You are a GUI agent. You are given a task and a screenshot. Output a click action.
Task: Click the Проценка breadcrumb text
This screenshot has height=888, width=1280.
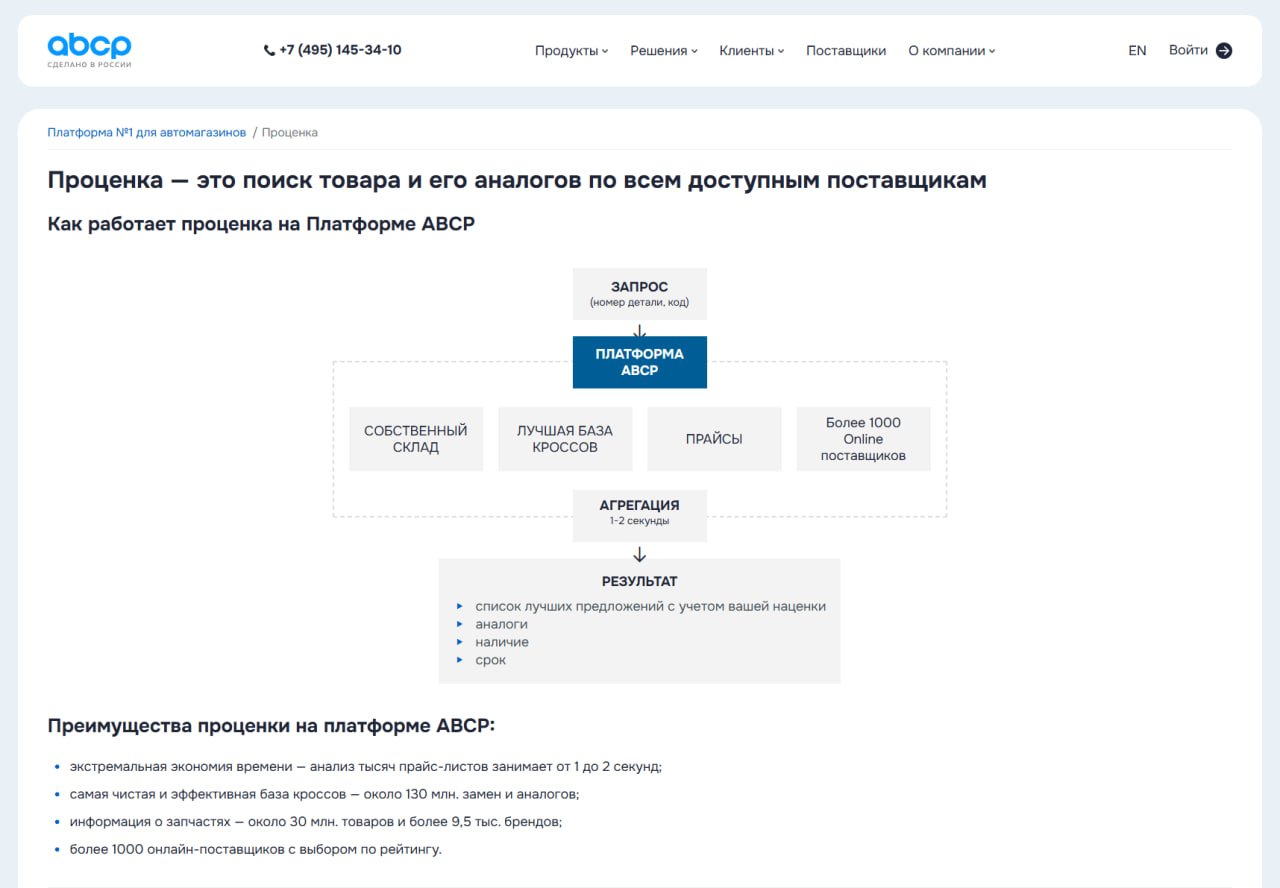point(290,132)
